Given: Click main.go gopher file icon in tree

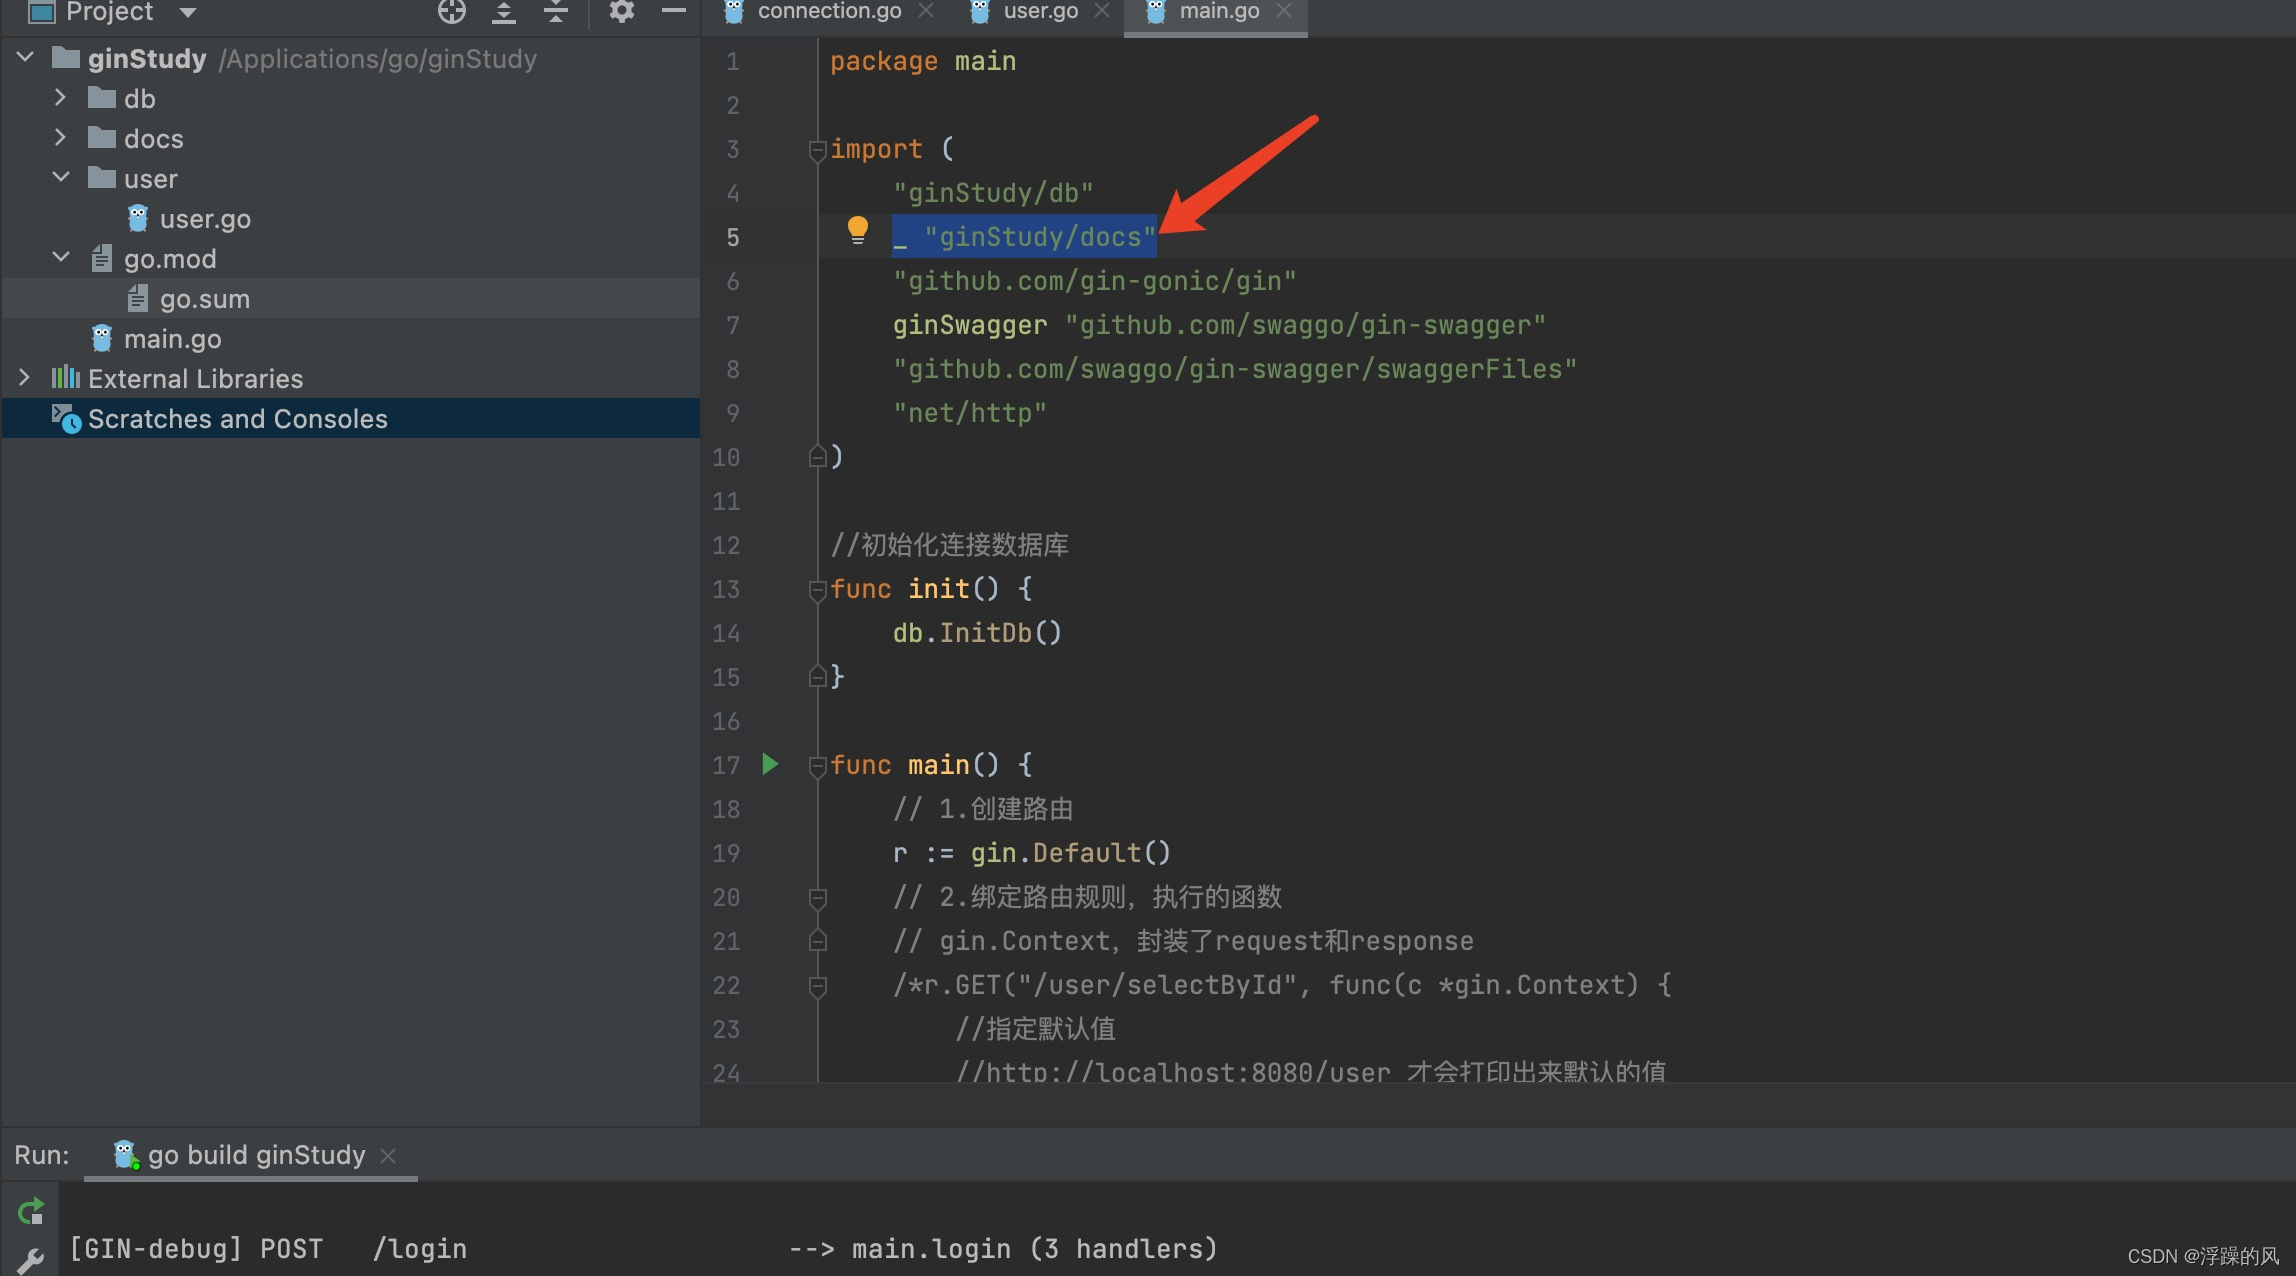Looking at the screenshot, I should click(102, 338).
